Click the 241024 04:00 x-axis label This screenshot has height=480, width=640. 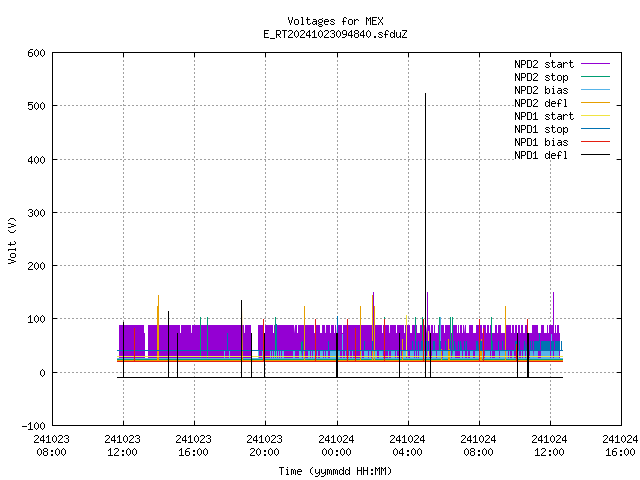407,446
